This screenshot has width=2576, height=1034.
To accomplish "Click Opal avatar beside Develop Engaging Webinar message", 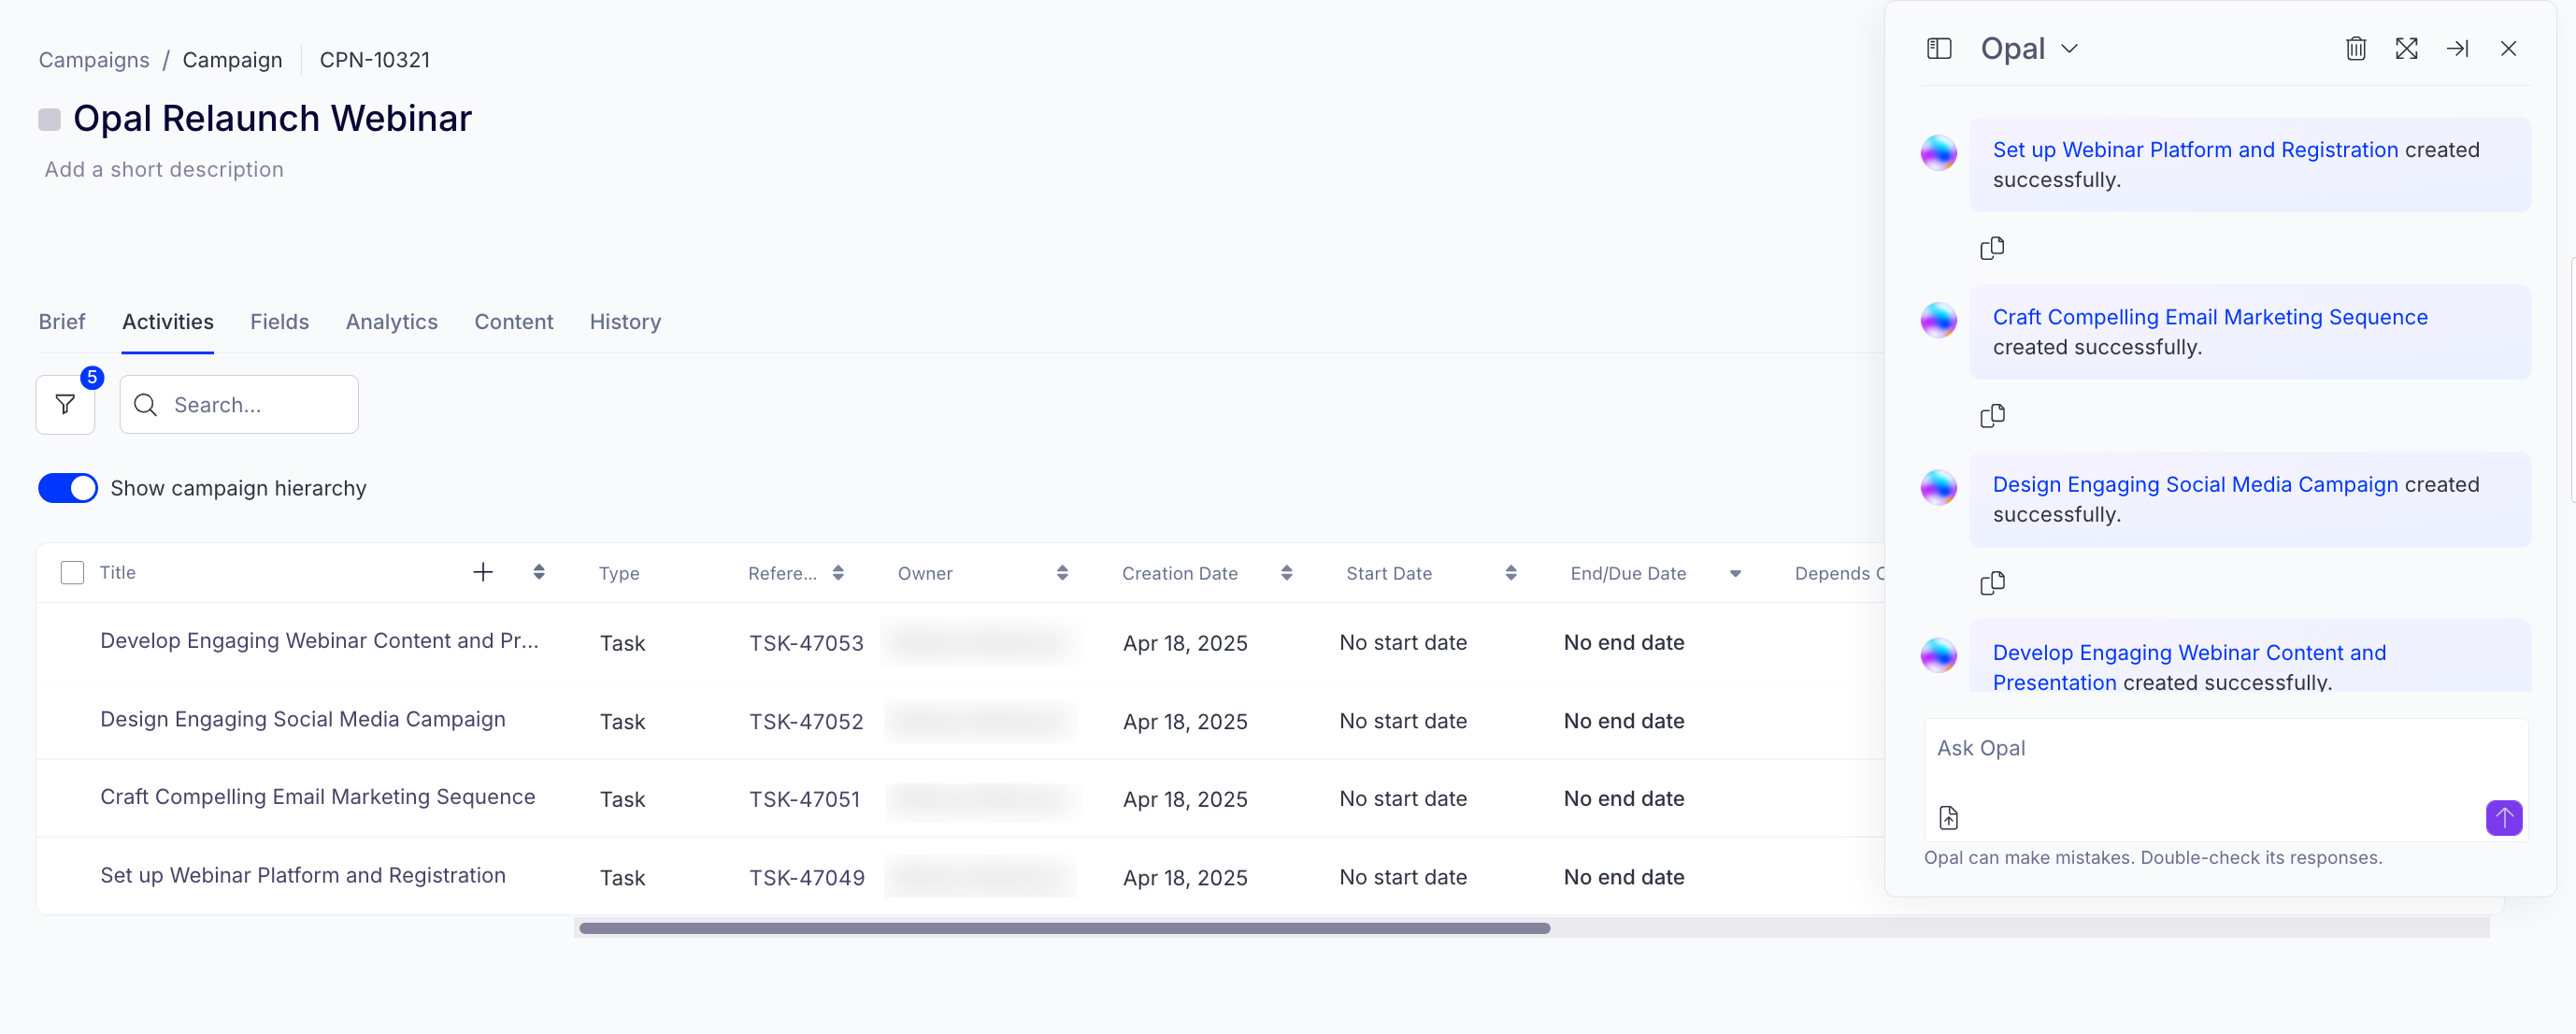I will coord(1939,656).
